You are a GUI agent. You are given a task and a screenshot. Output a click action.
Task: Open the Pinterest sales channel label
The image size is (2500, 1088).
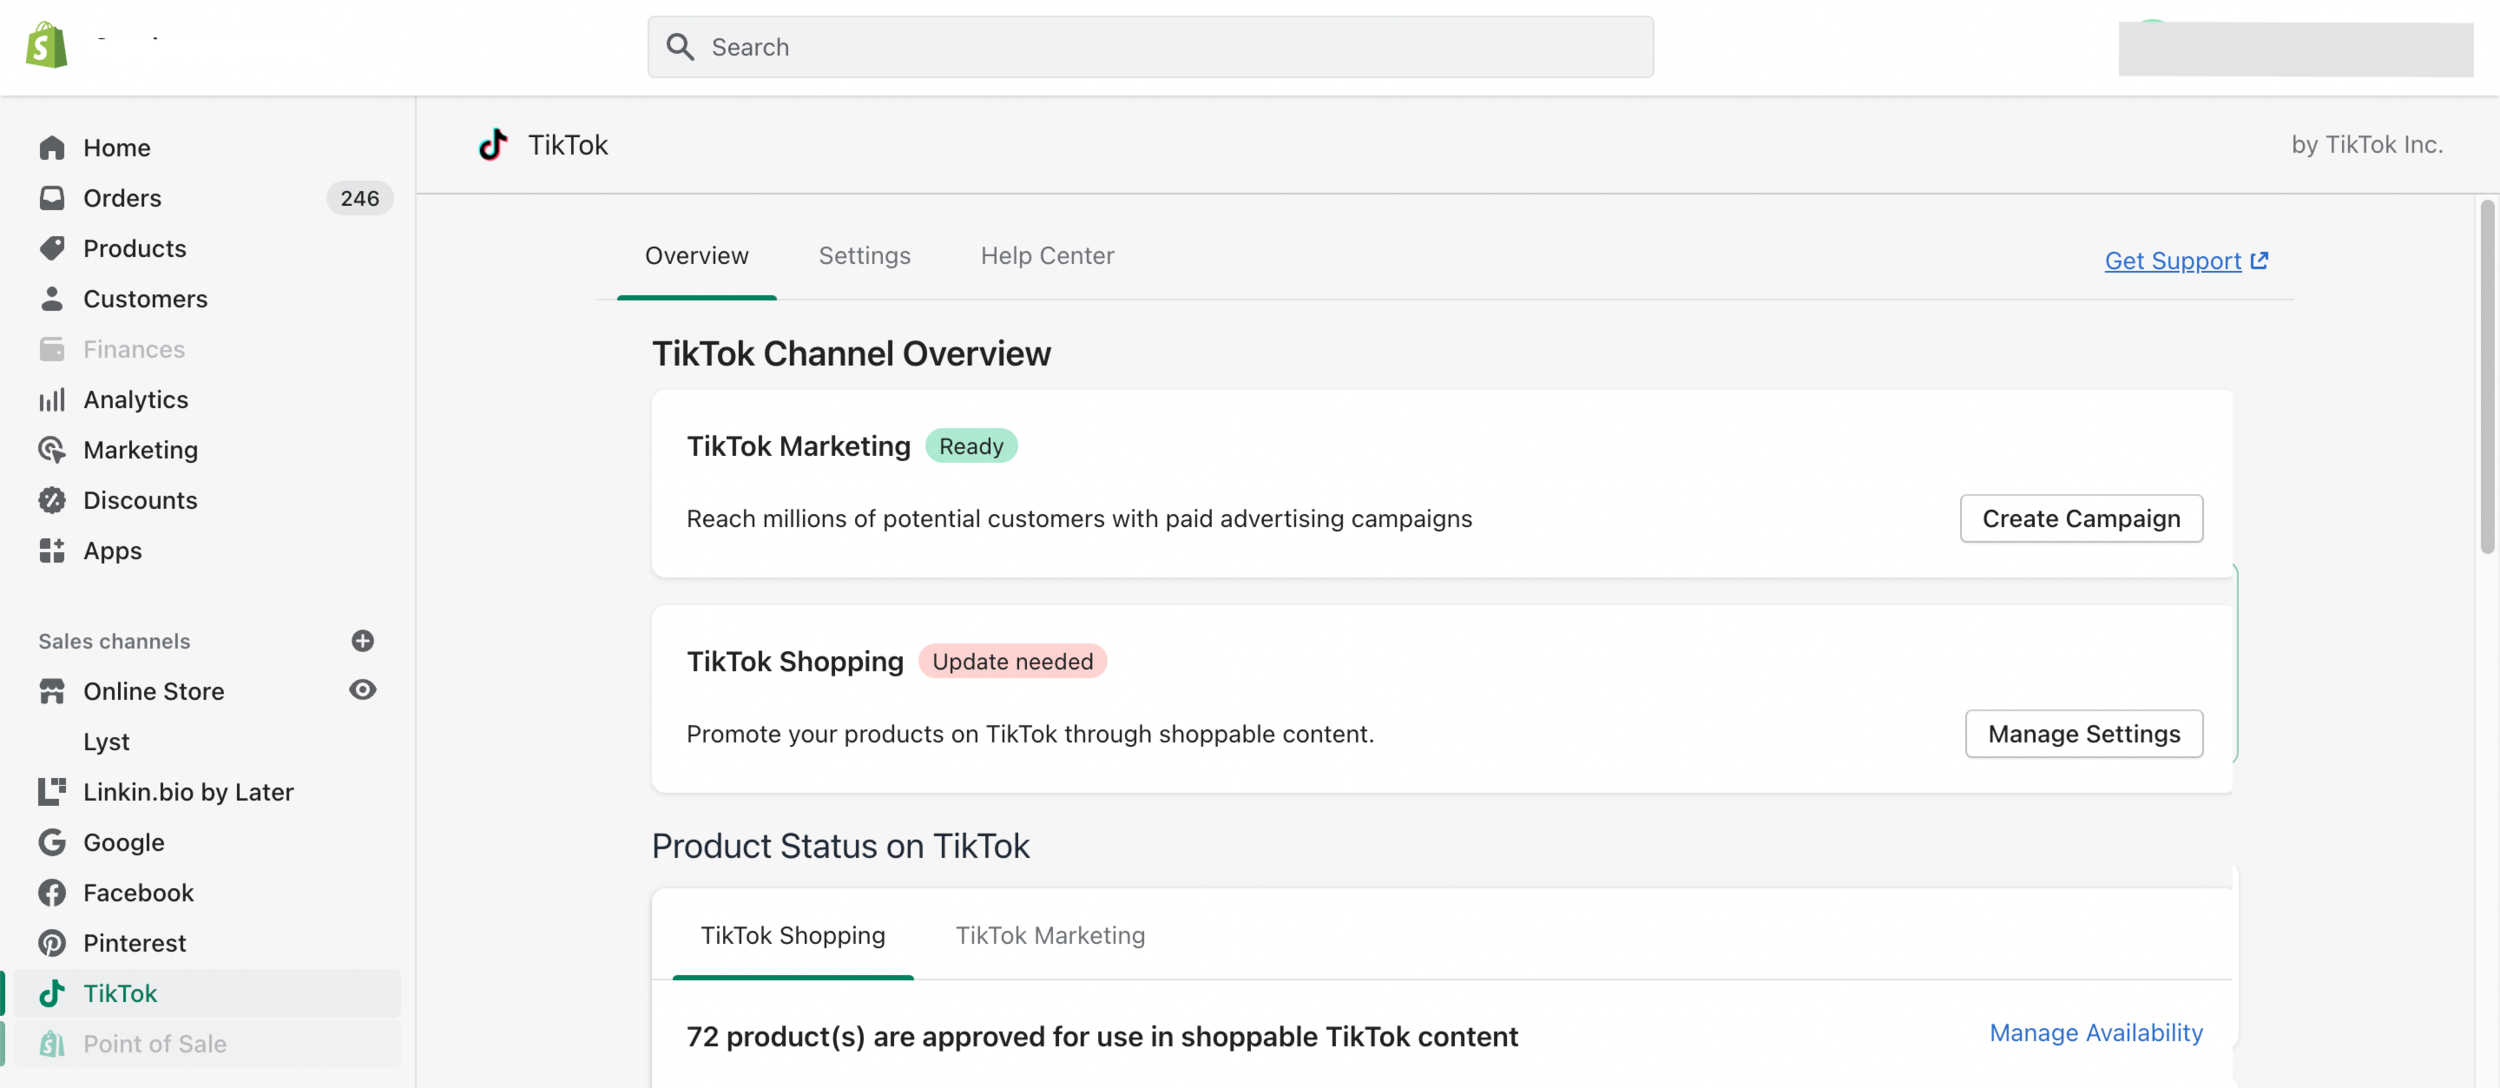[135, 943]
